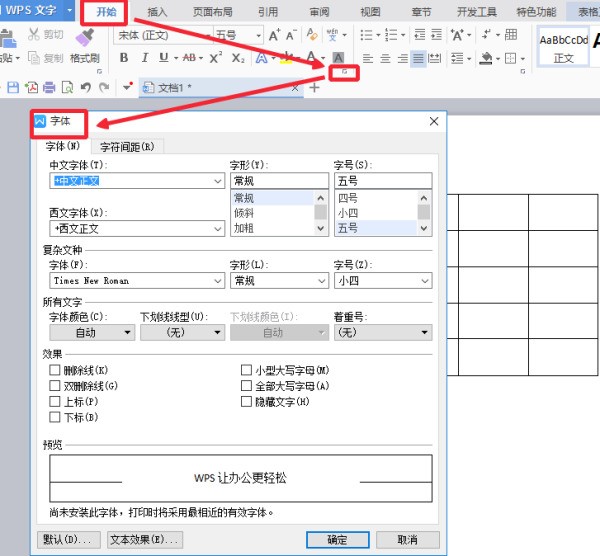
Task: Toggle italic formatting in ribbon
Action: point(144,58)
